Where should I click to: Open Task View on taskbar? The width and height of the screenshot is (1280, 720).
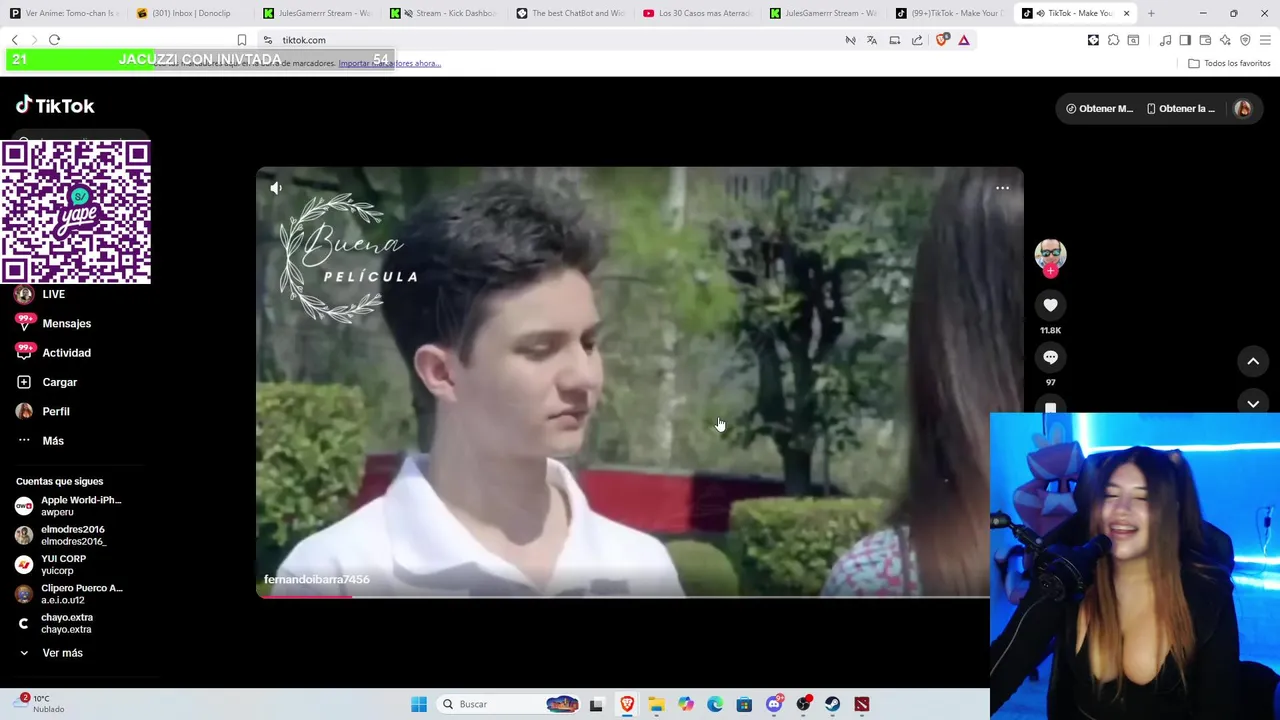click(596, 704)
